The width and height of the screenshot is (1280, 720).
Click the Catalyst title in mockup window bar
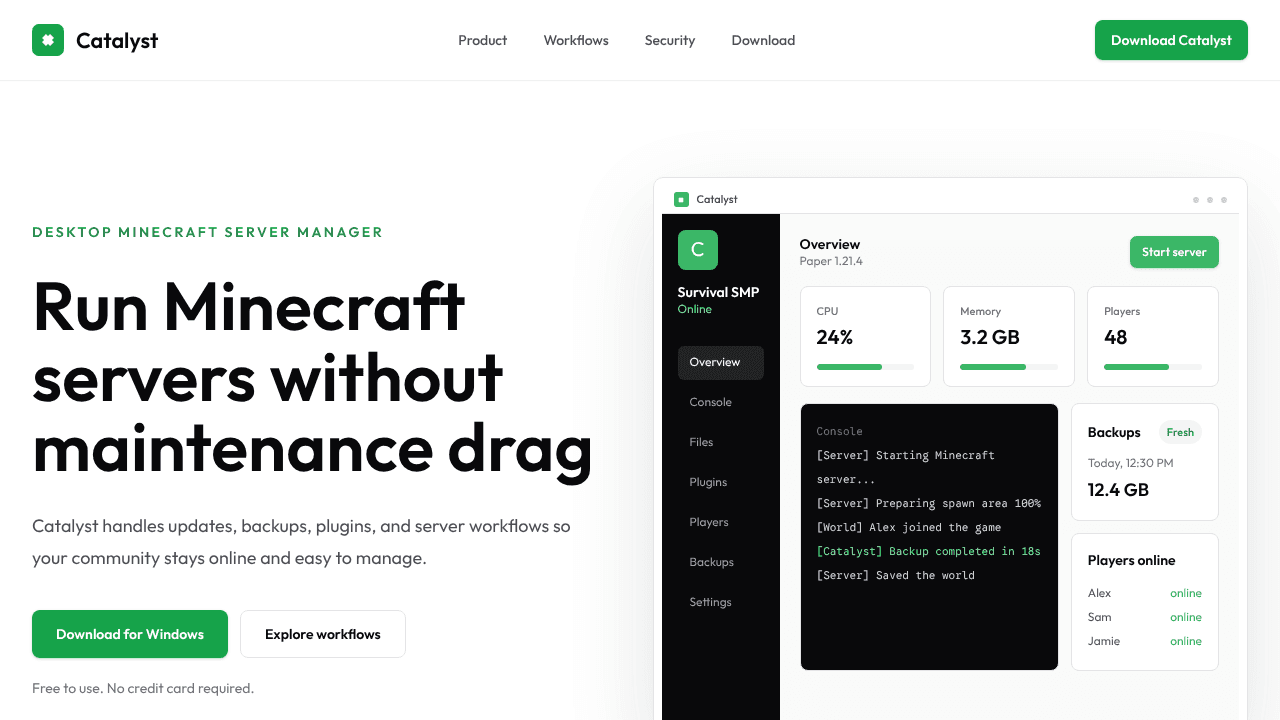click(x=717, y=199)
